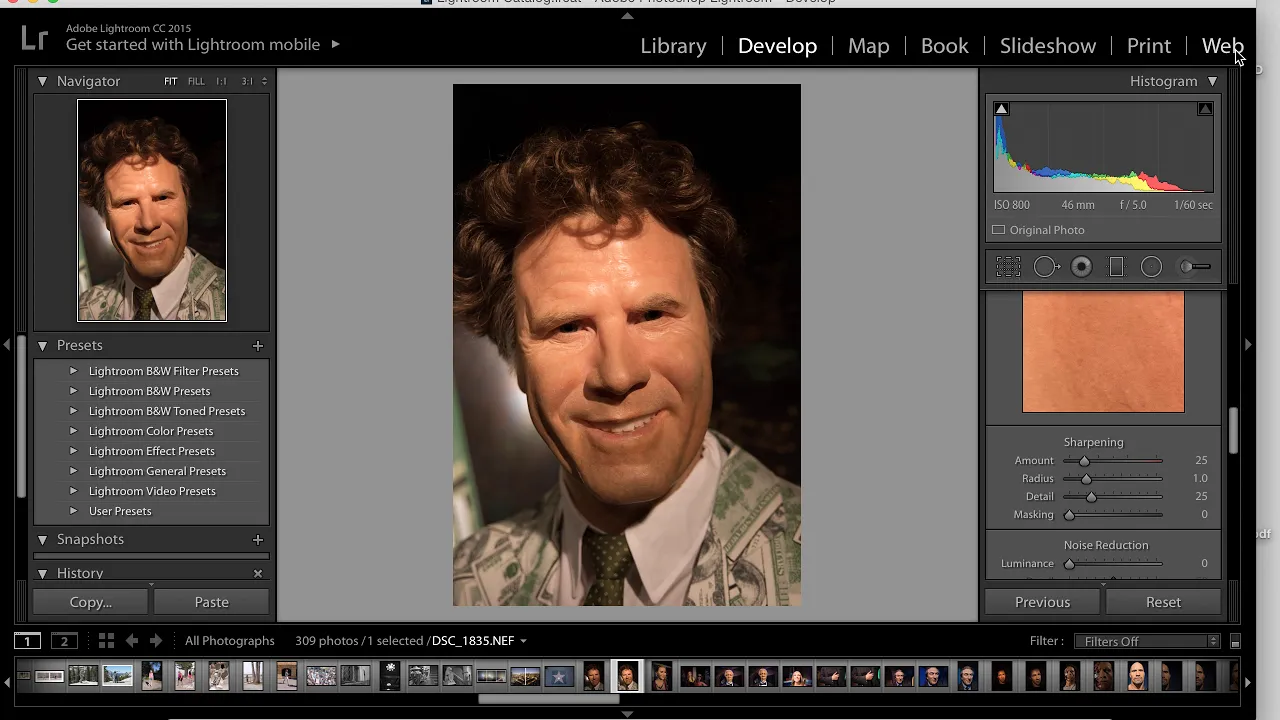Switch to the Web module
This screenshot has width=1280, height=720.
click(x=1222, y=46)
